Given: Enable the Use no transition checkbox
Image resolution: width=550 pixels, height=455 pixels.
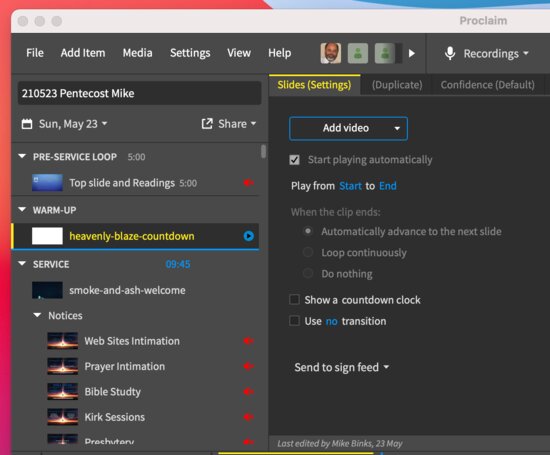Looking at the screenshot, I should click(294, 321).
